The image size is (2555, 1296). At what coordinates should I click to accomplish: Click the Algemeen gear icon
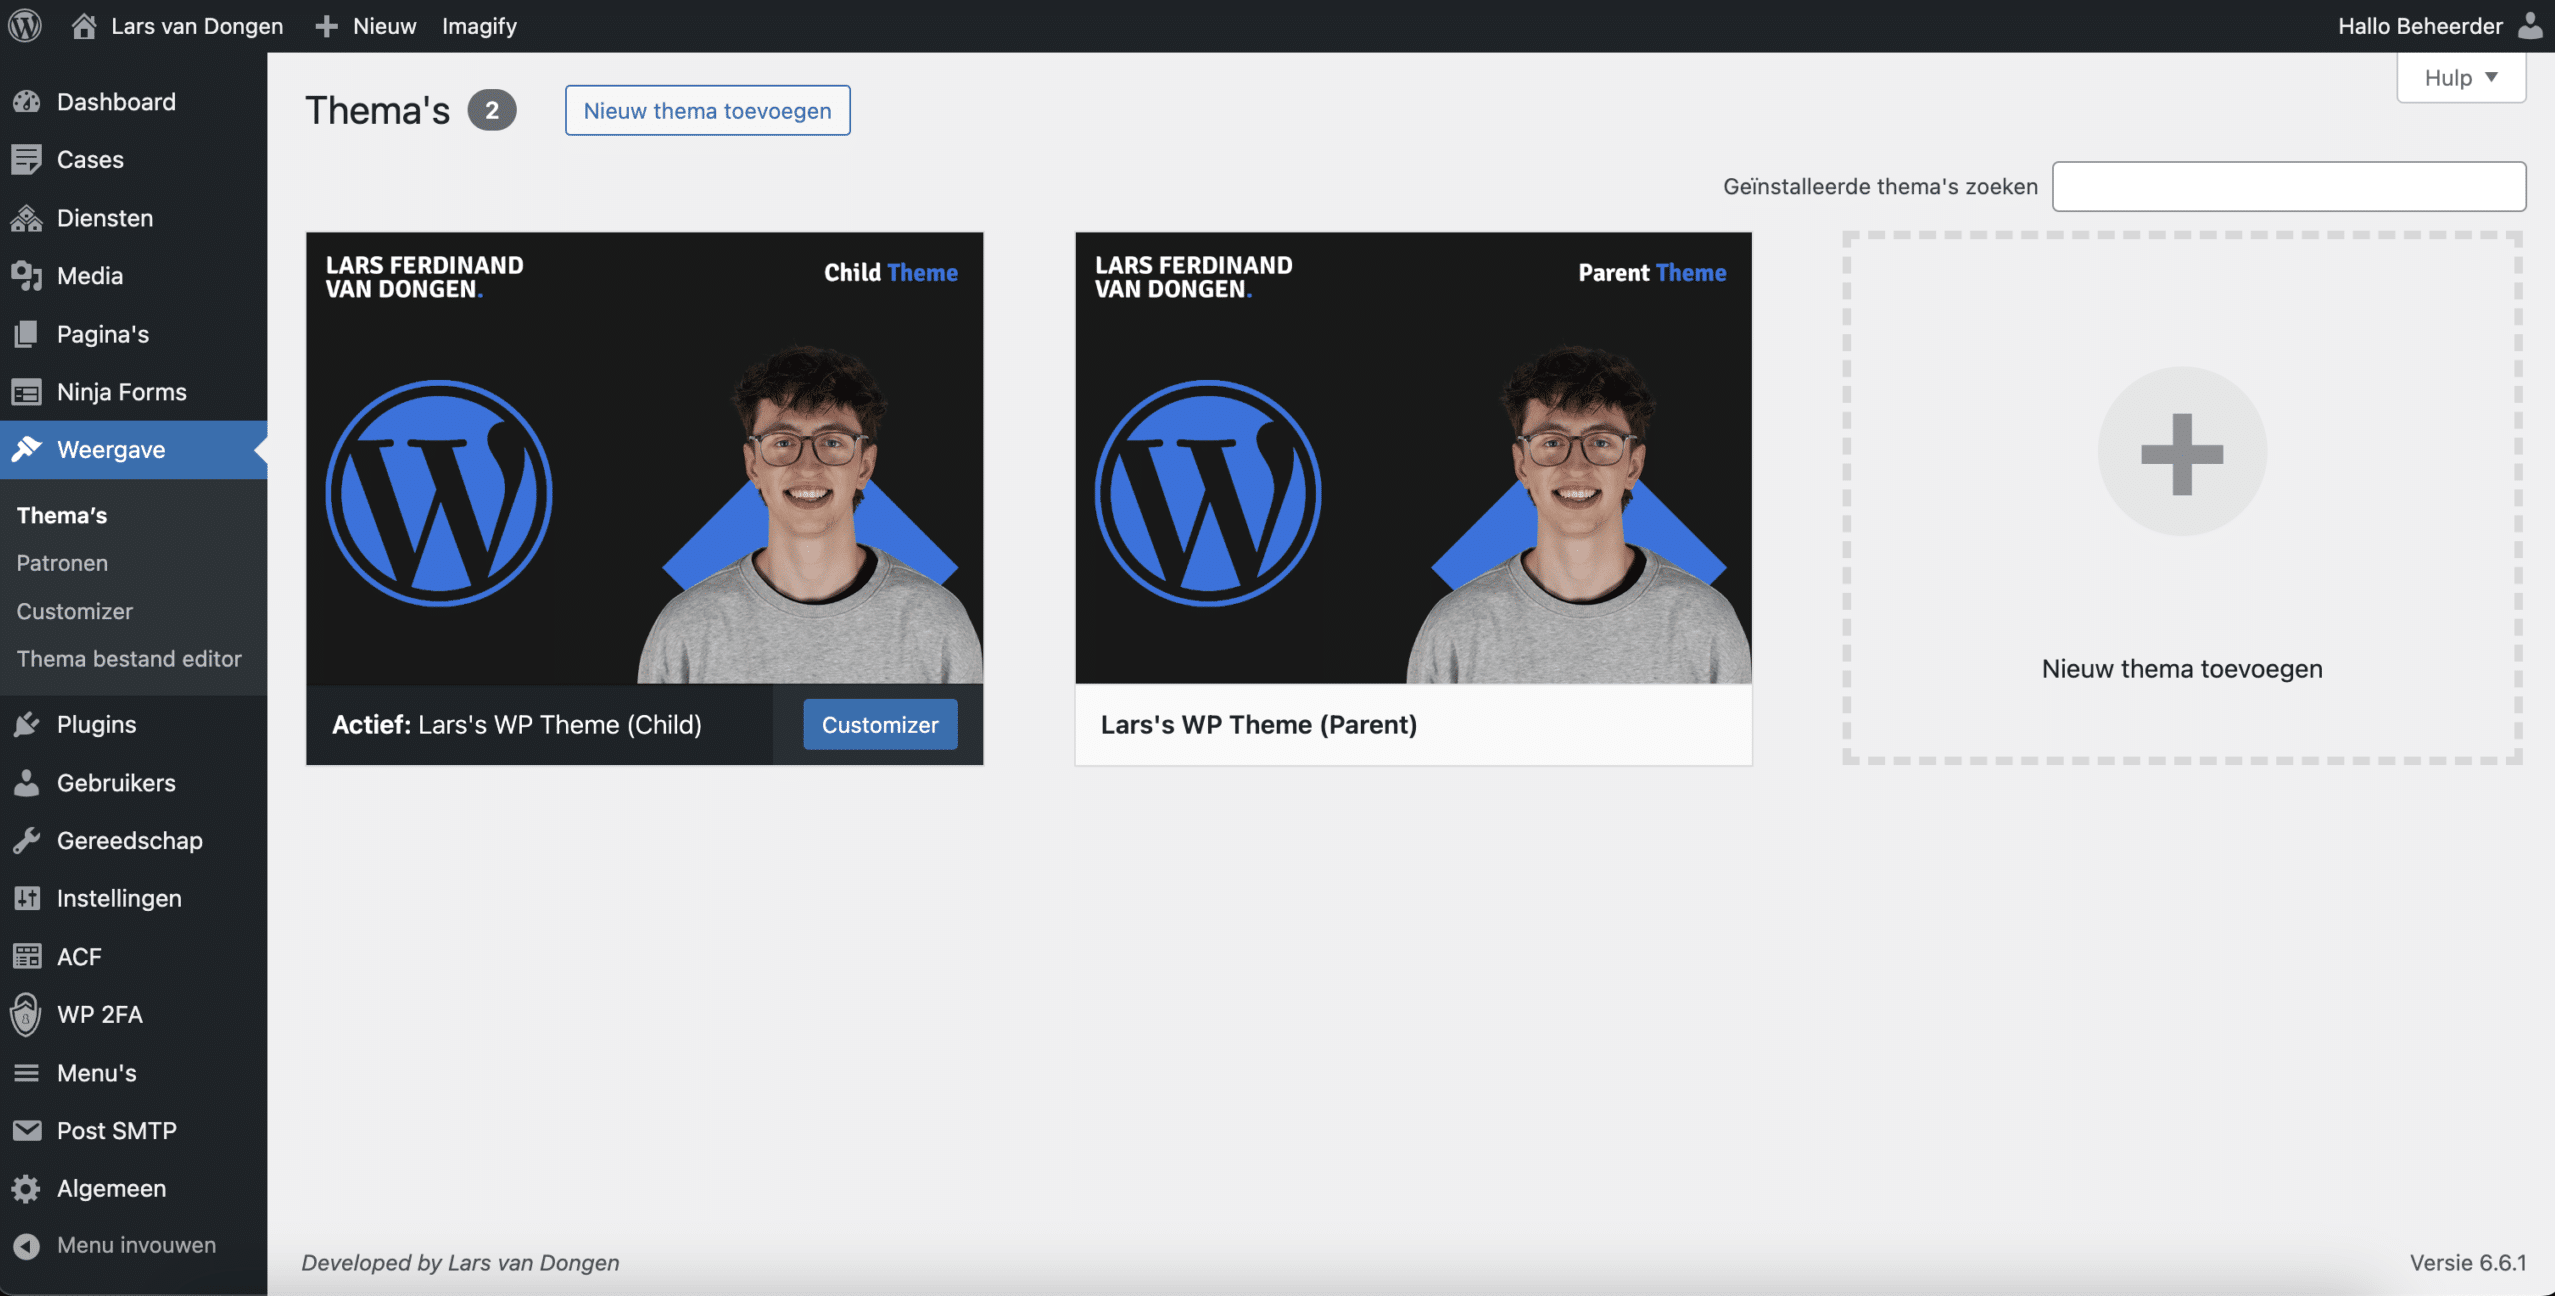point(27,1189)
